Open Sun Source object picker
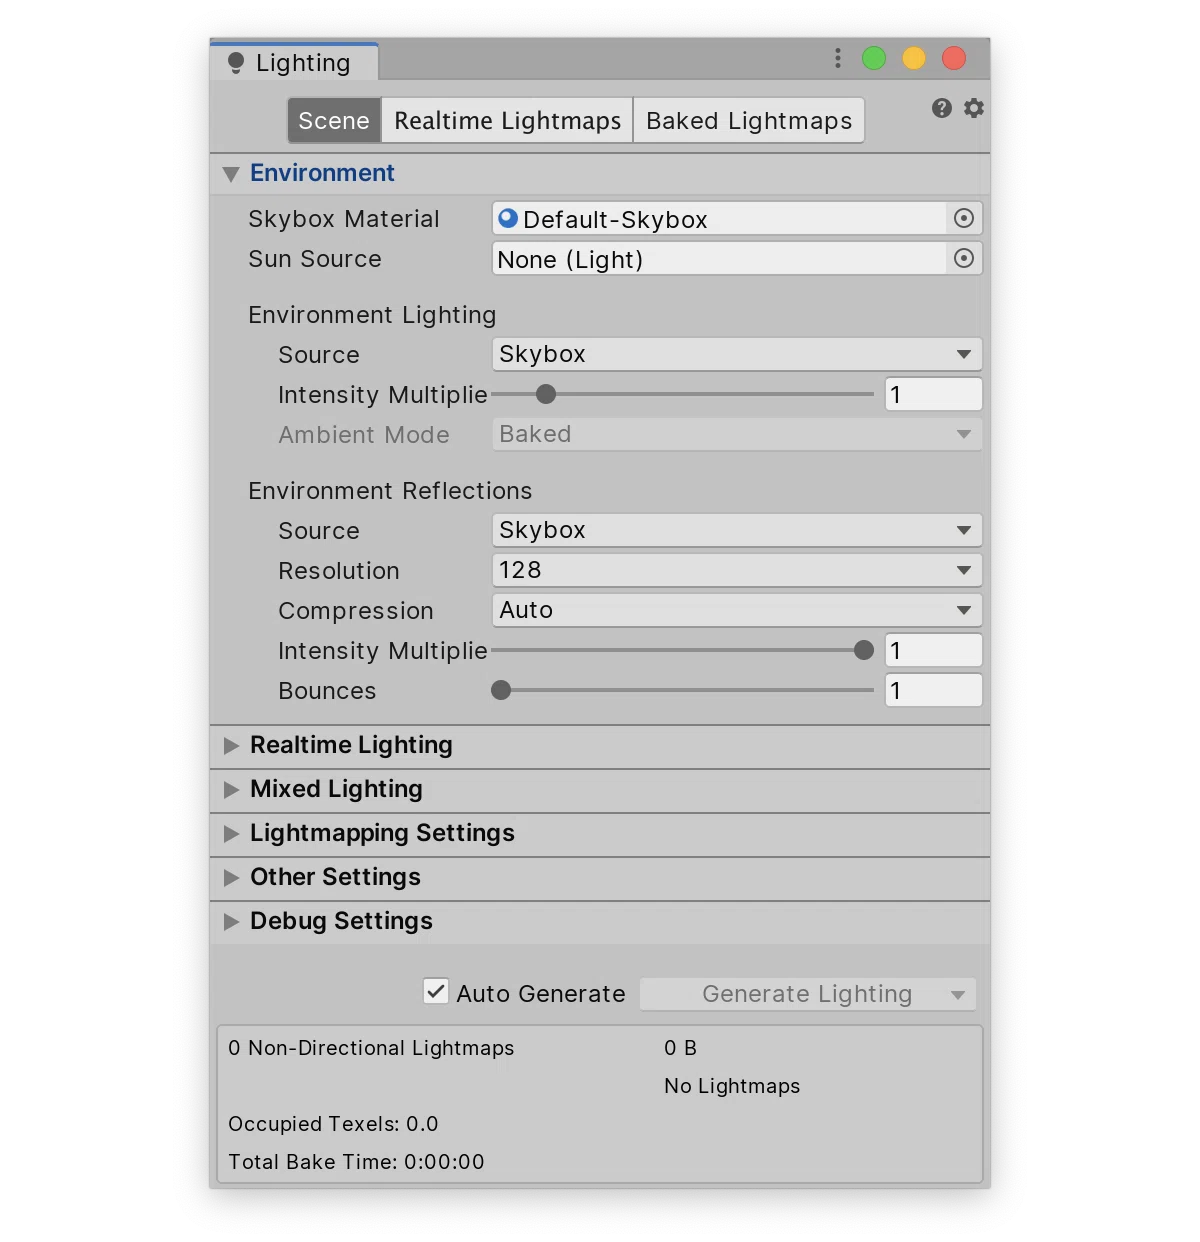This screenshot has height=1242, width=1200. (x=963, y=258)
